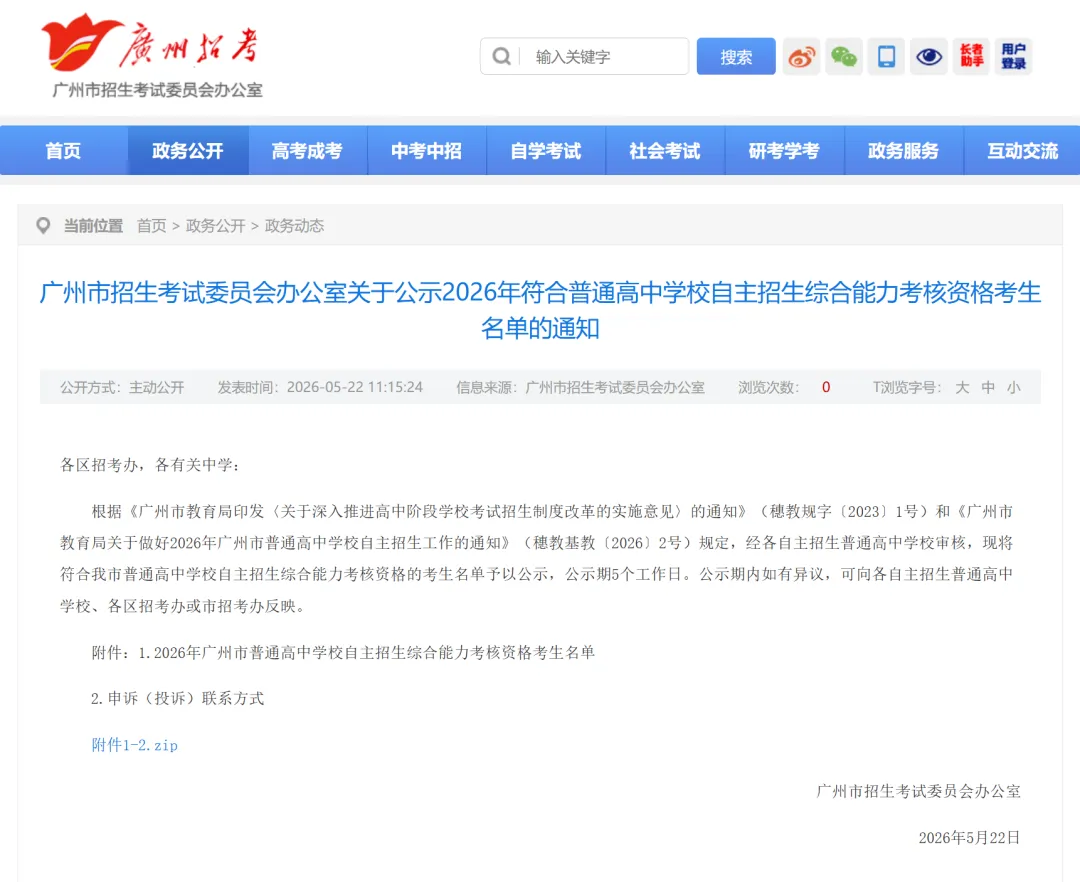Screen dimensions: 1080x882
Task: Open the 高考成考 nav tab
Action: coord(307,151)
